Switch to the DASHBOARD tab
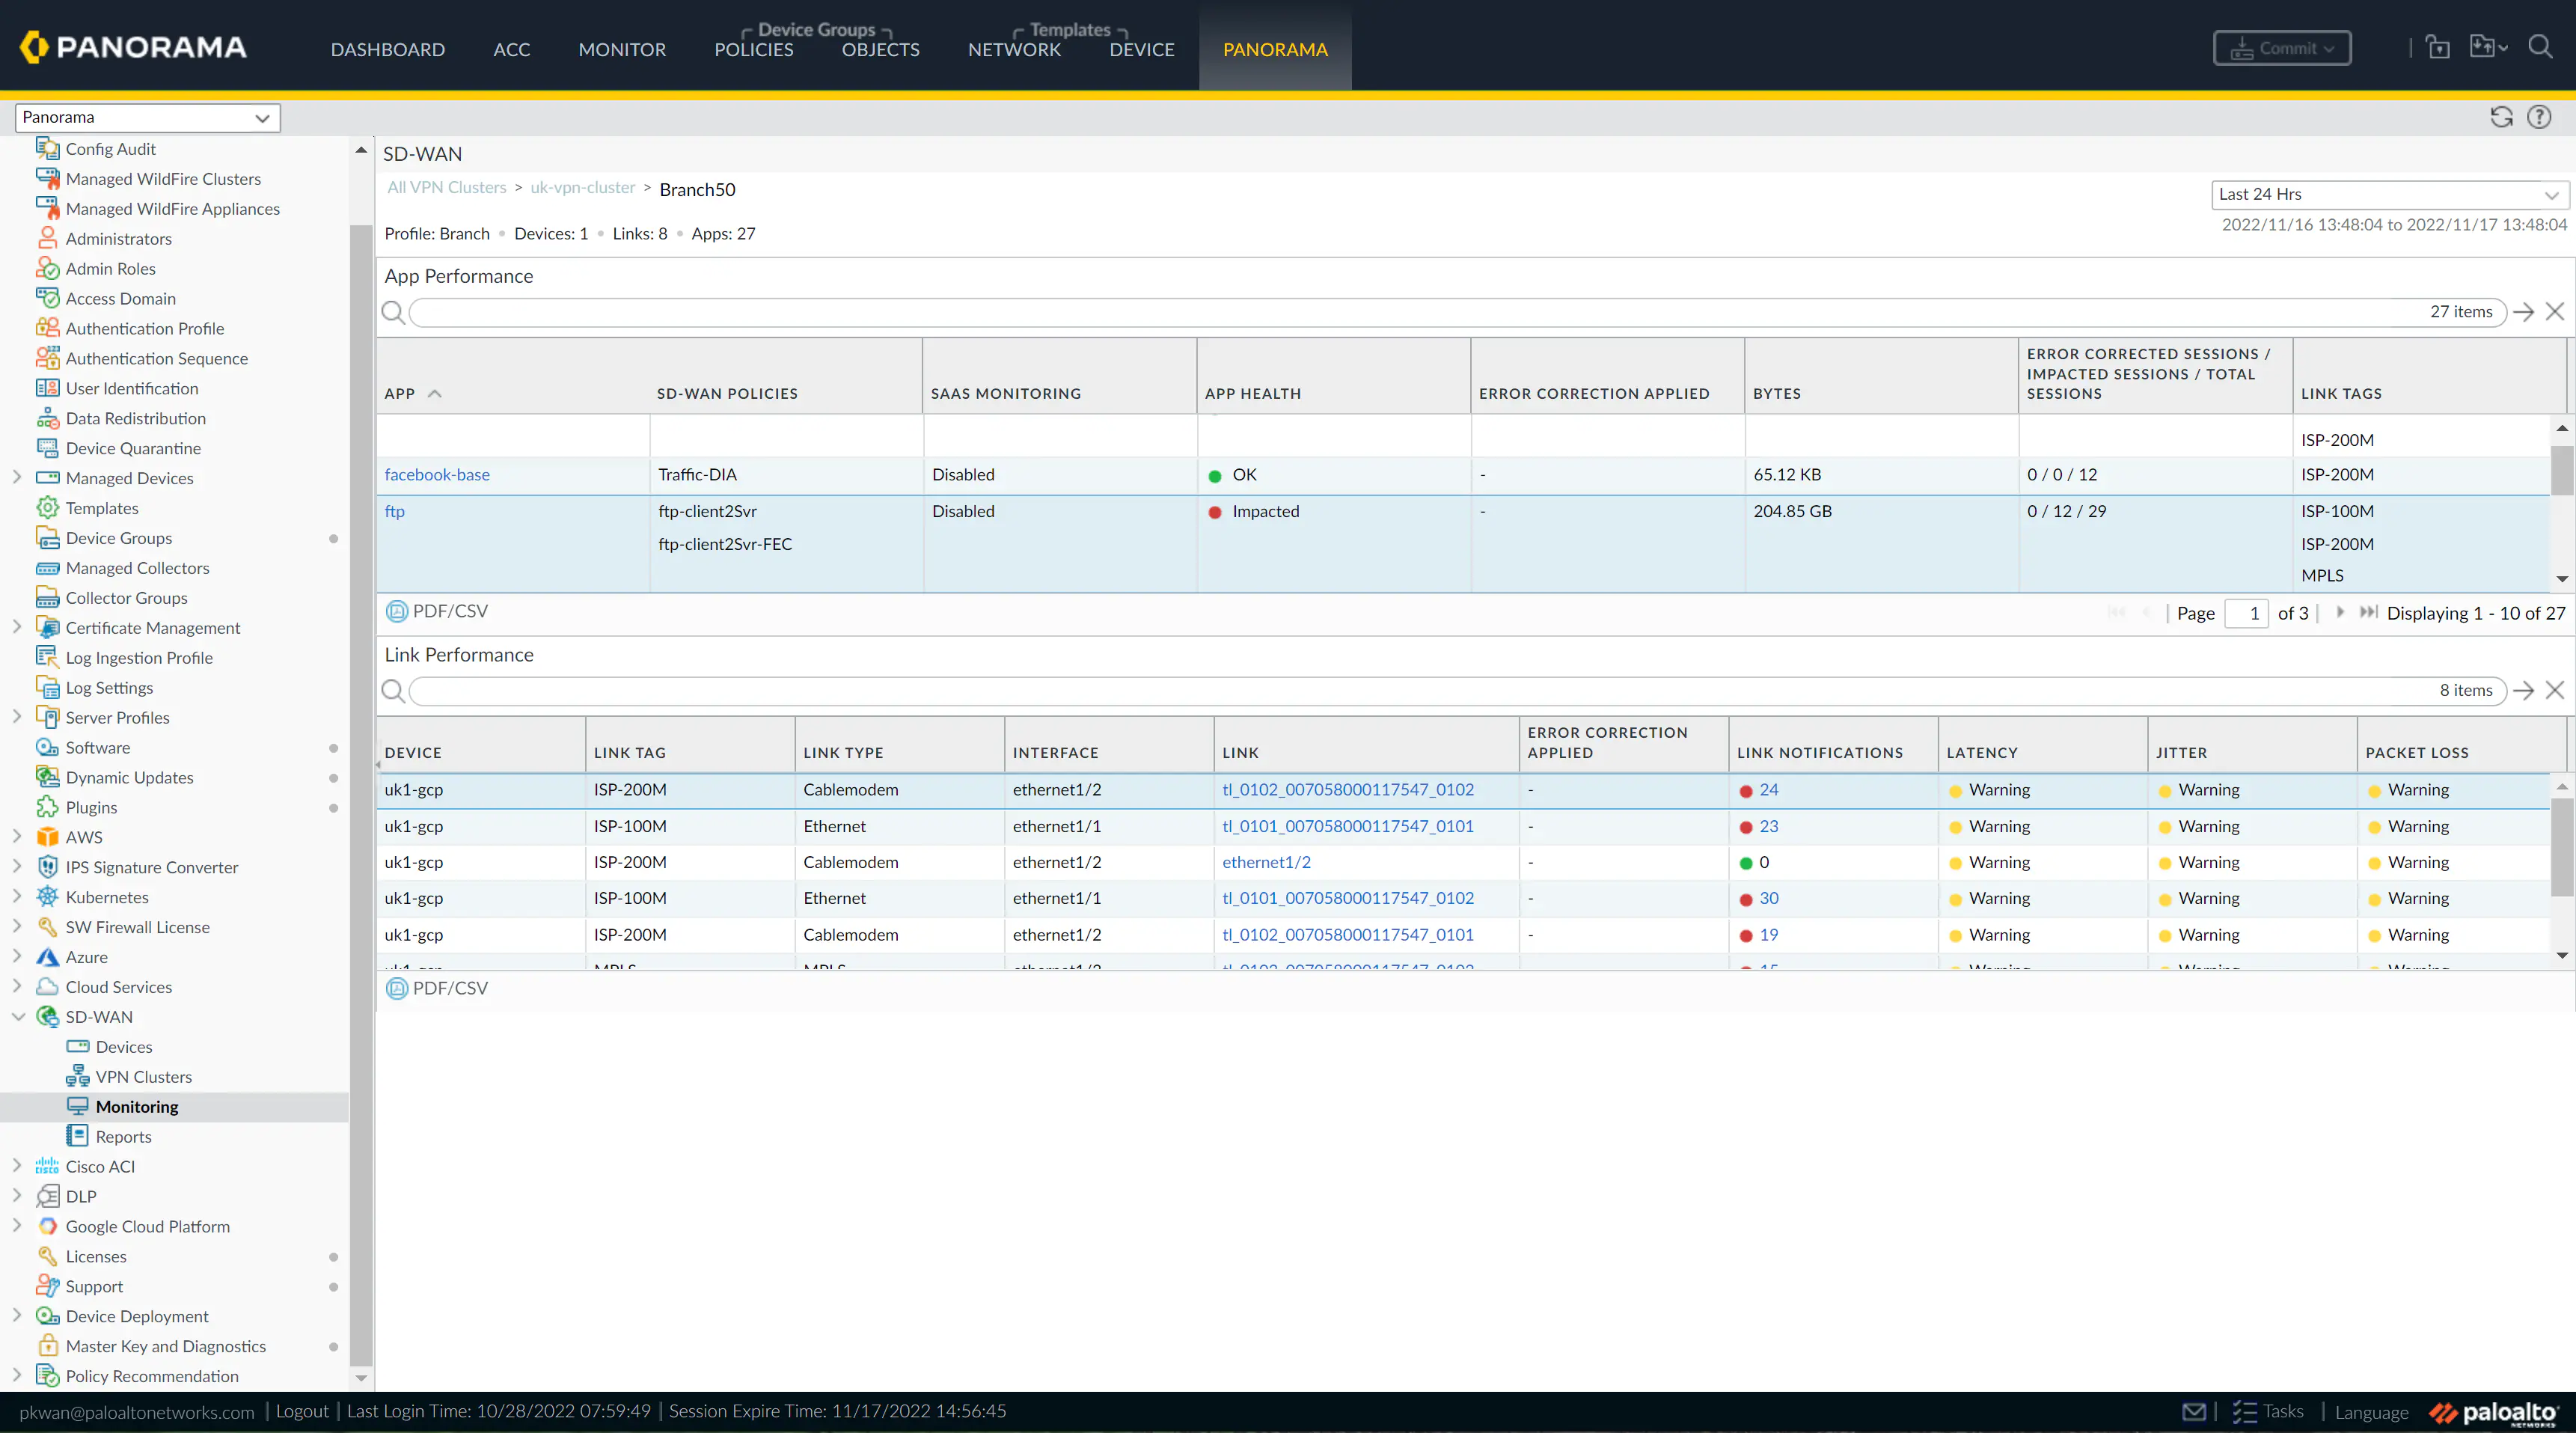Screen dimensions: 2576x1433 coord(387,49)
